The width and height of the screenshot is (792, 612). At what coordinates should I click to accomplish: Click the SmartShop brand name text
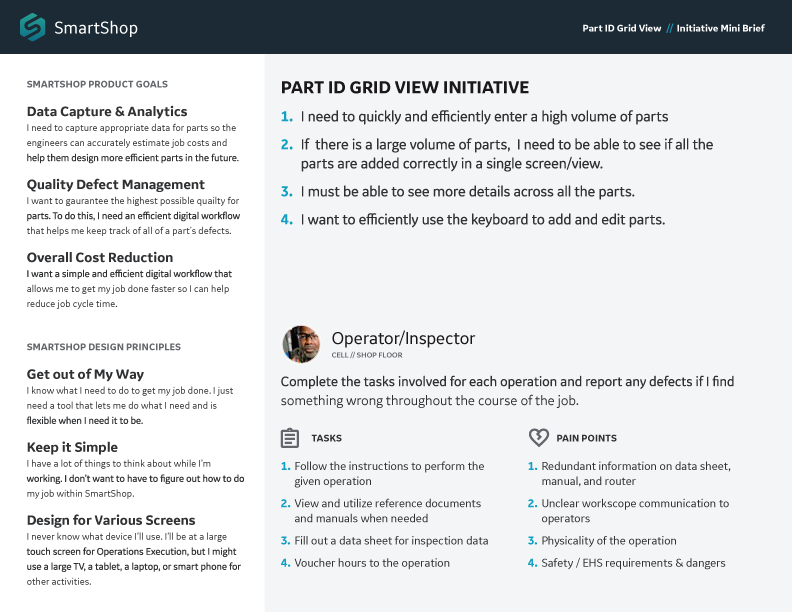pyautogui.click(x=95, y=28)
